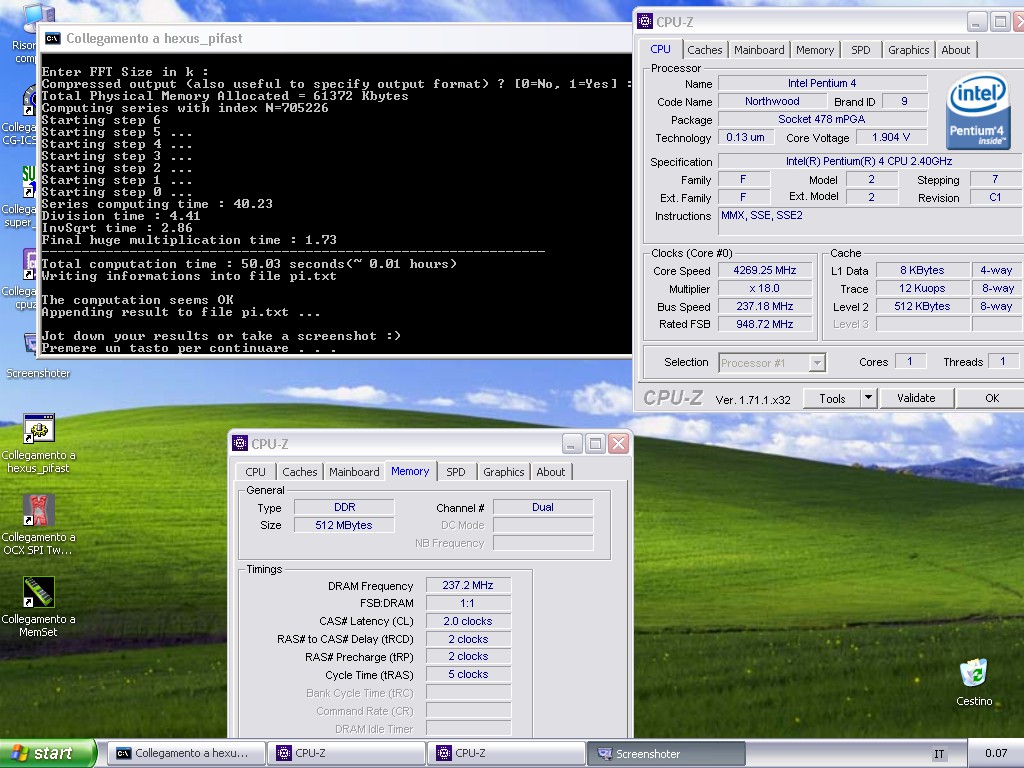Click OK in the CPU-Z window
Viewport: 1024px width, 768px height.
[991, 398]
